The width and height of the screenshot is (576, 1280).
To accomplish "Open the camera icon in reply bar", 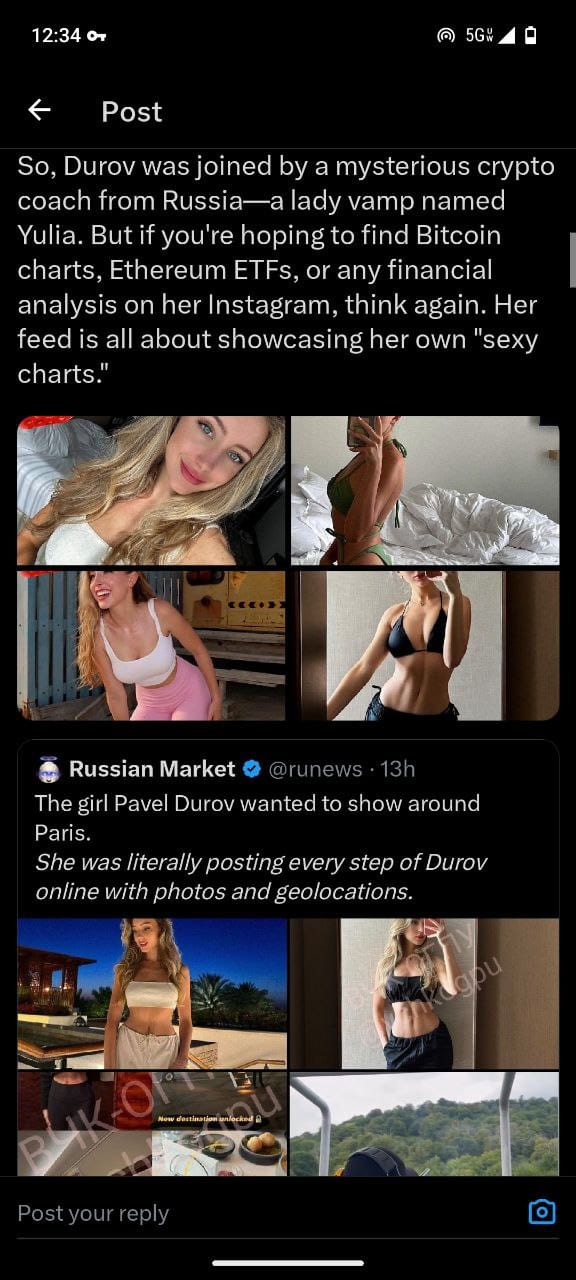I will click(541, 1212).
